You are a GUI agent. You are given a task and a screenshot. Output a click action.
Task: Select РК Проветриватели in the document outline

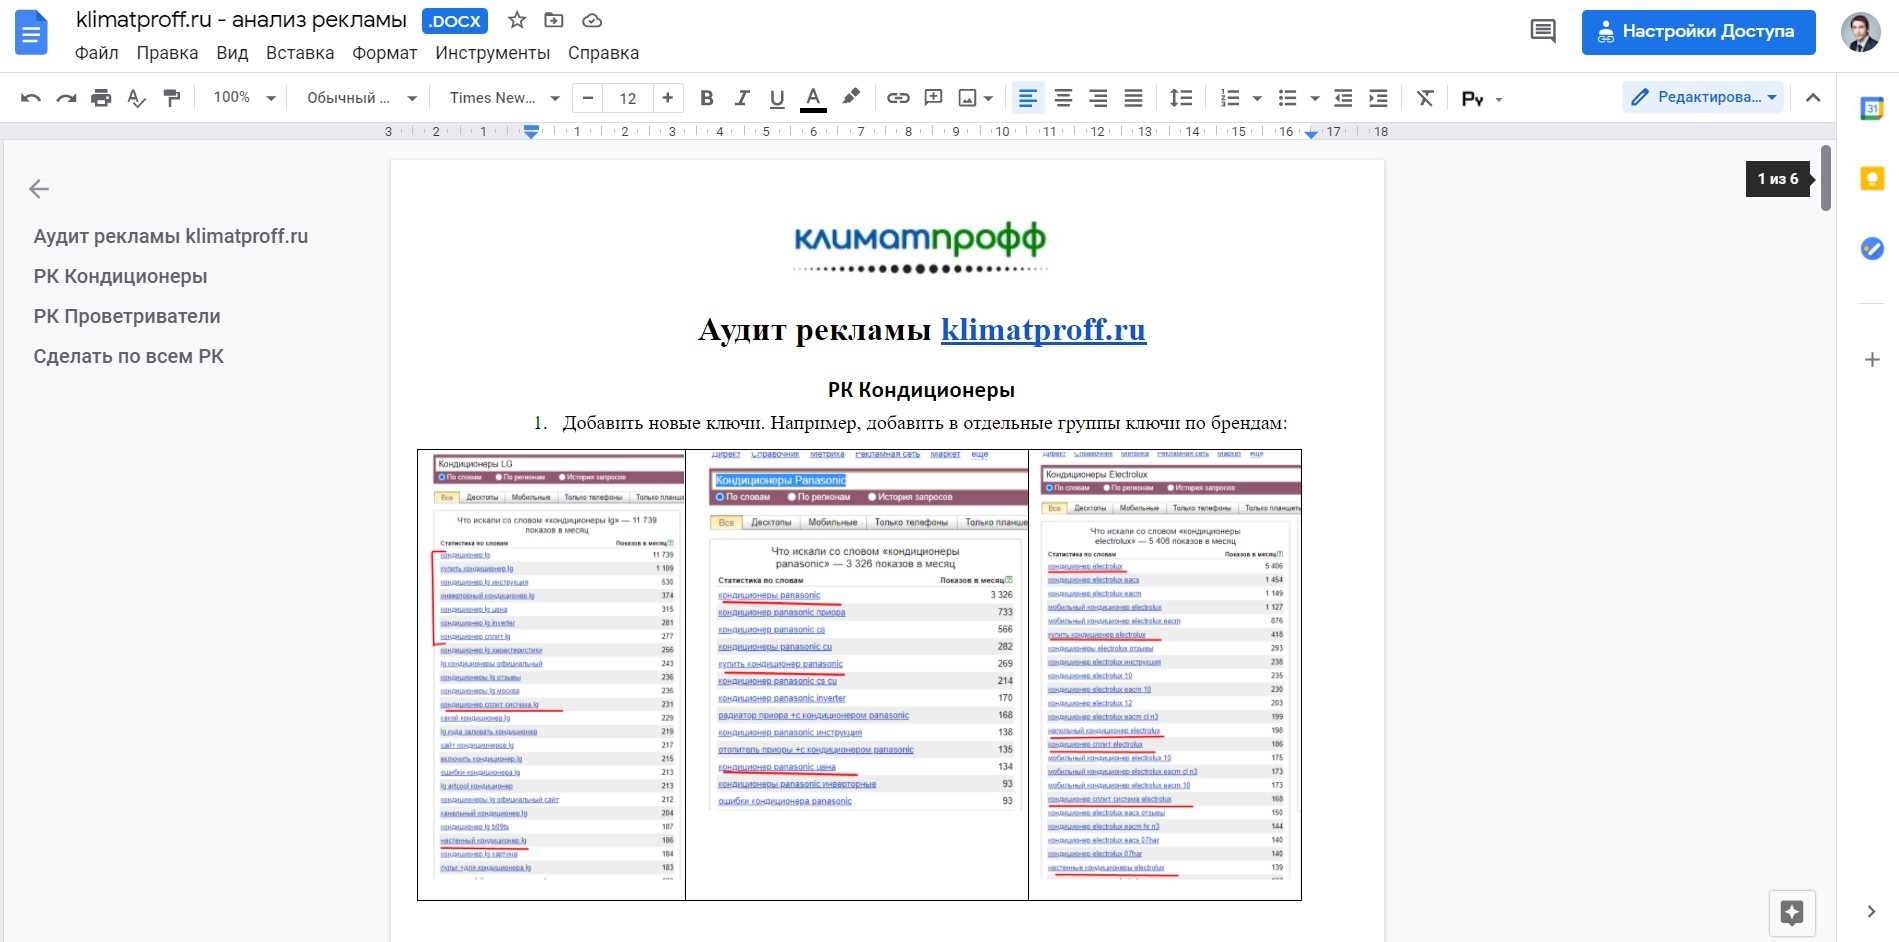point(126,315)
